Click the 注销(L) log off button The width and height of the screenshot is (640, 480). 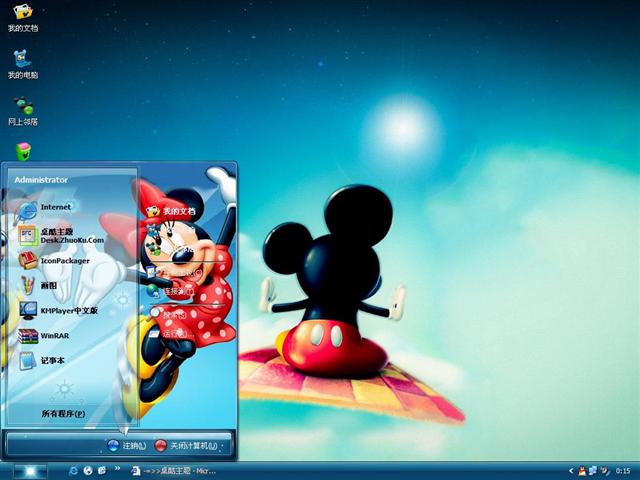point(126,445)
